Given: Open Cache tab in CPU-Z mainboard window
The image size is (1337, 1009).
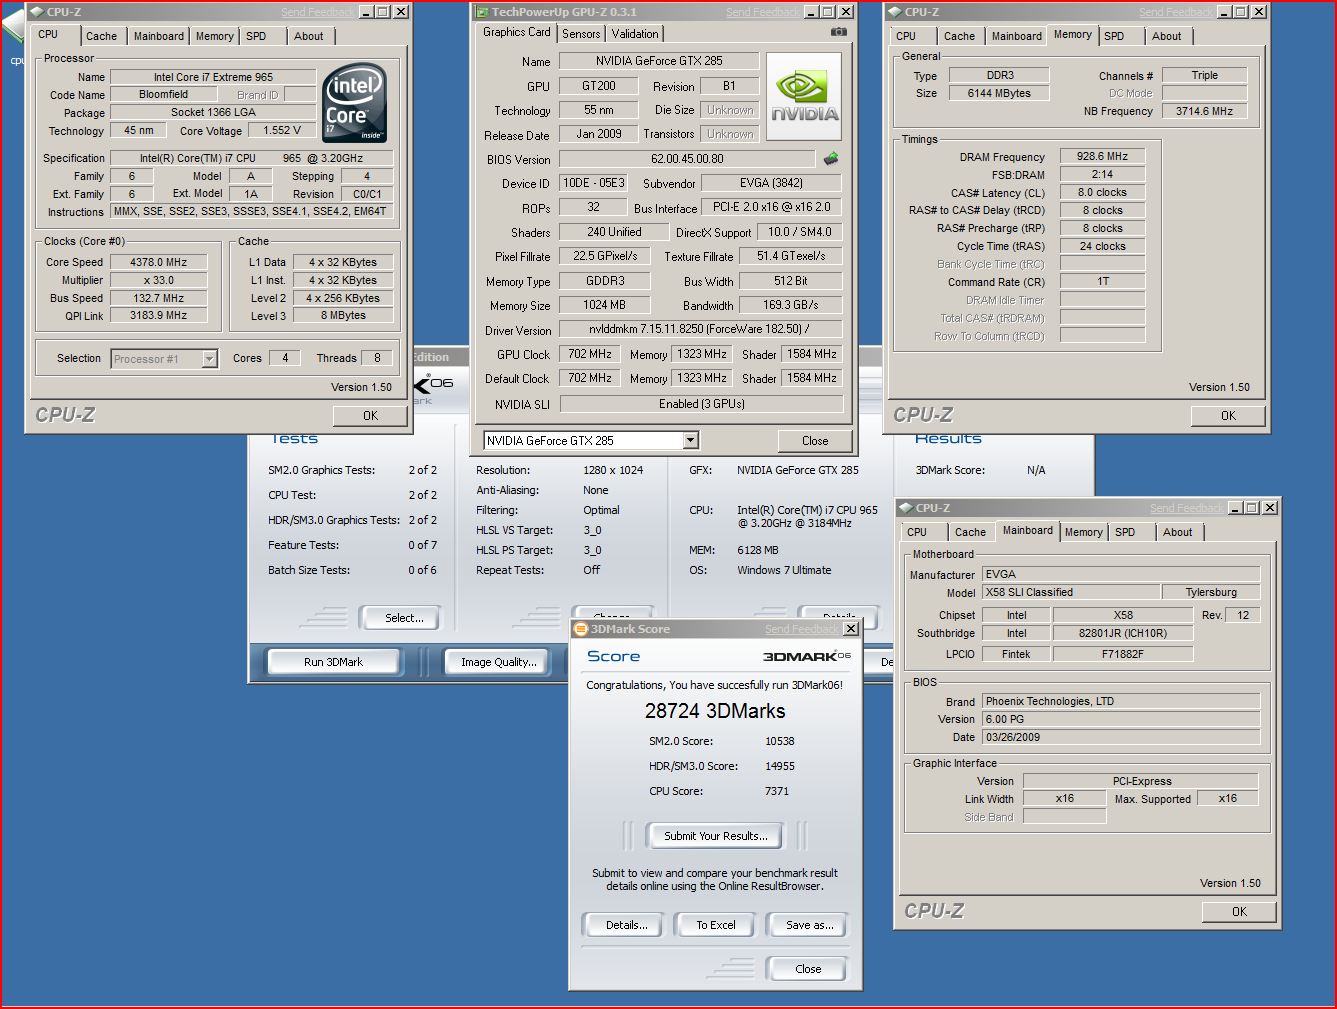Looking at the screenshot, I should 970,532.
